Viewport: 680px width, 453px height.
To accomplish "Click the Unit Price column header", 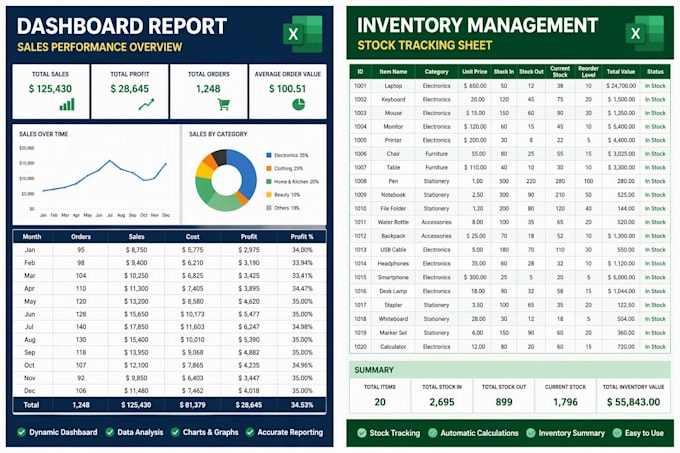I will [x=474, y=72].
